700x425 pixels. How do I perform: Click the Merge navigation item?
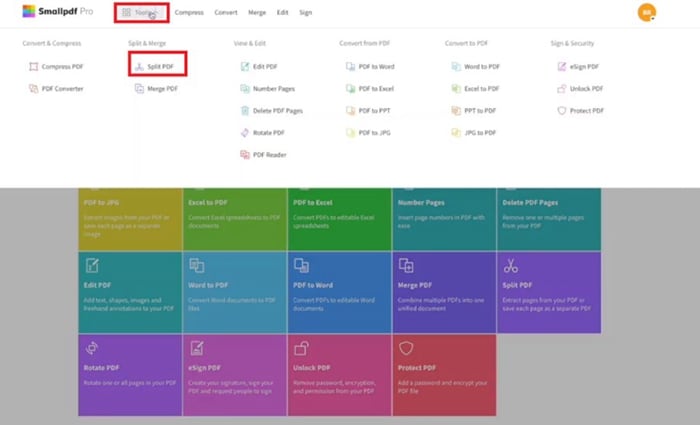[257, 13]
